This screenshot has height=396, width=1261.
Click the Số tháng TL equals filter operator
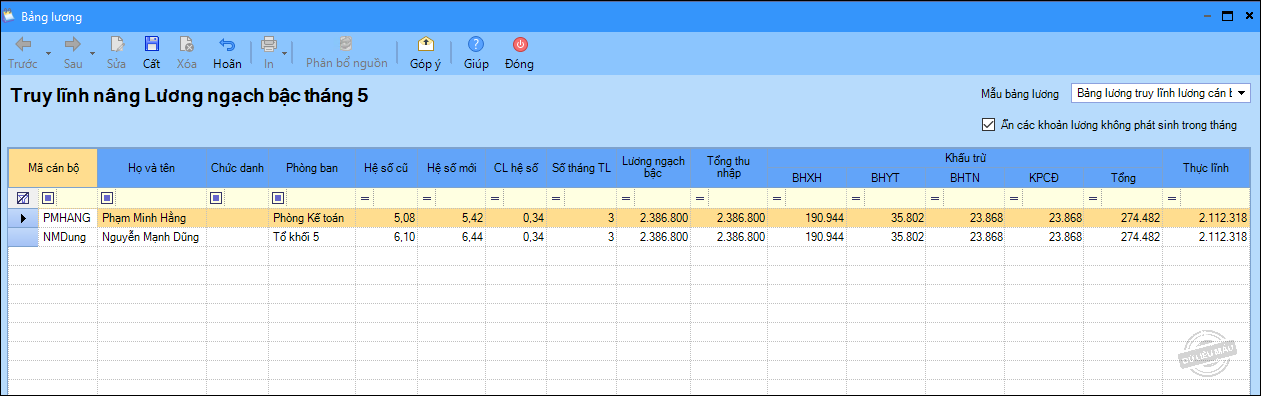[x=556, y=198]
